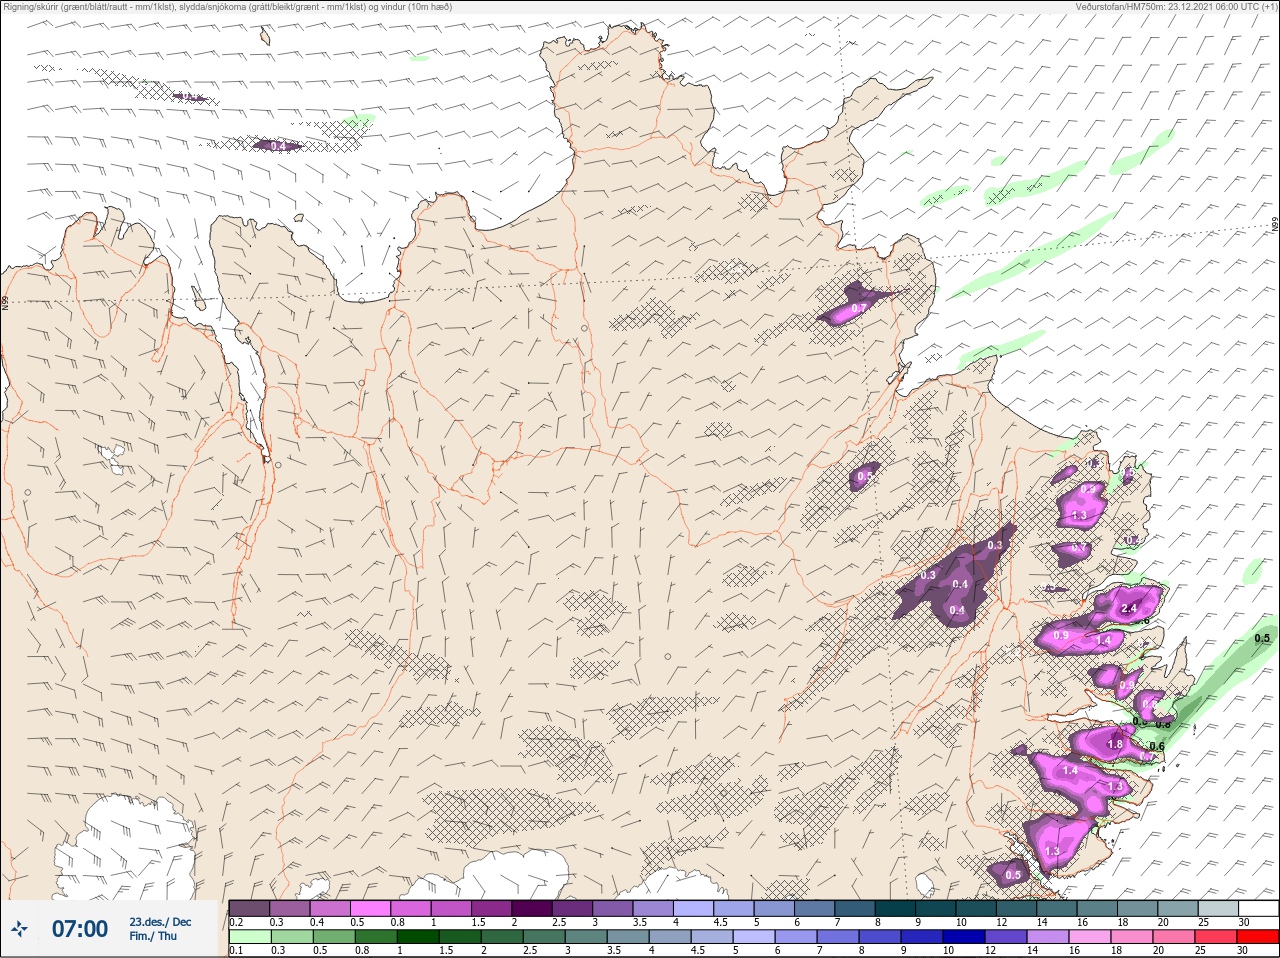This screenshot has width=1280, height=958.
Task: Select the dark purple 2 snow legend swatch
Action: tap(532, 908)
